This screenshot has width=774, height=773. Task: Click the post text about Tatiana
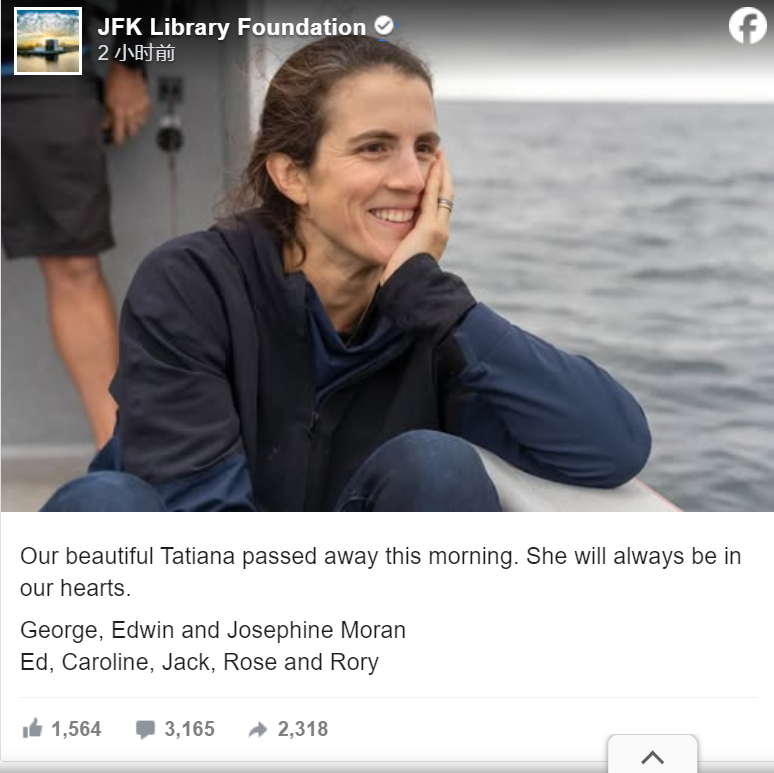381,572
